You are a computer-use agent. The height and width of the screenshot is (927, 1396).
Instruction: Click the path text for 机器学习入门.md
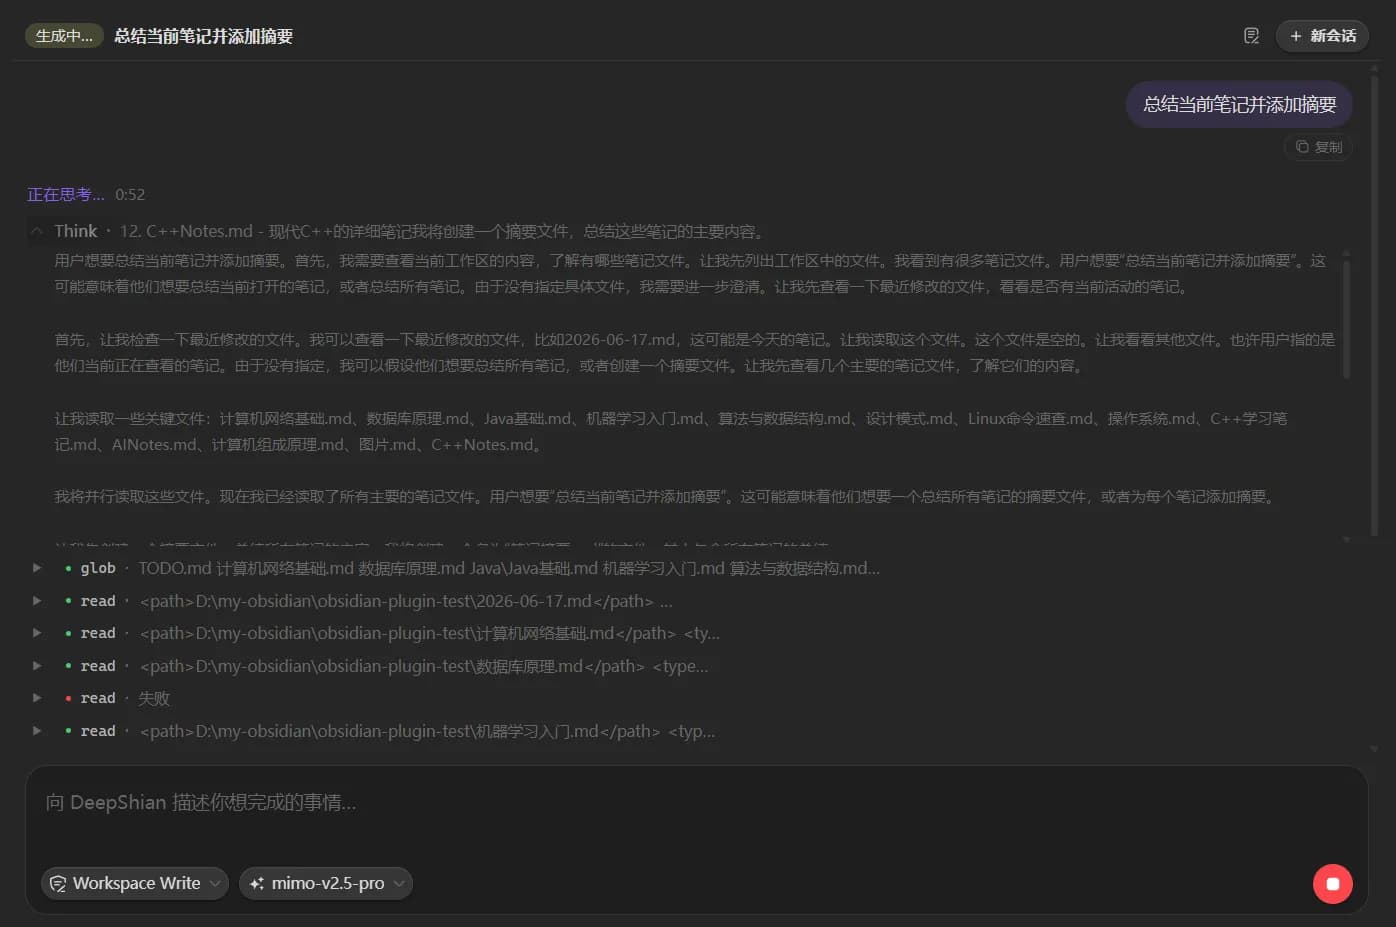(428, 731)
